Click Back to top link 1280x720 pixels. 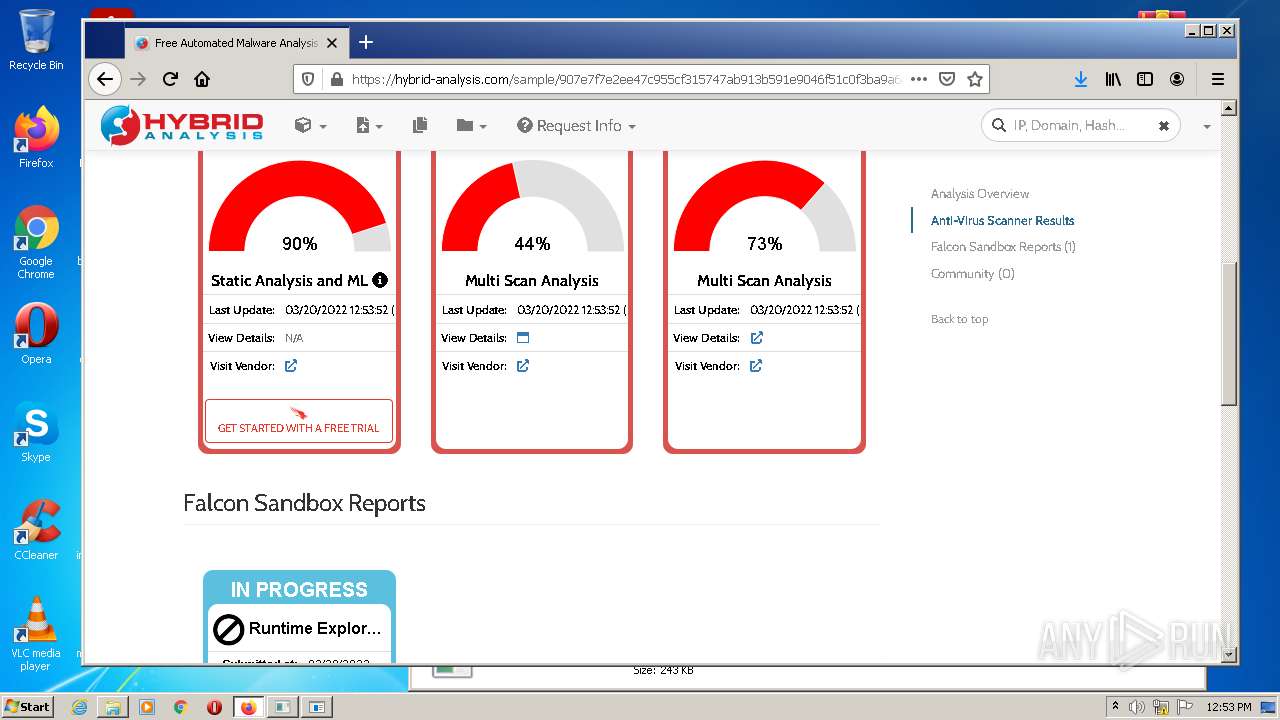point(959,320)
